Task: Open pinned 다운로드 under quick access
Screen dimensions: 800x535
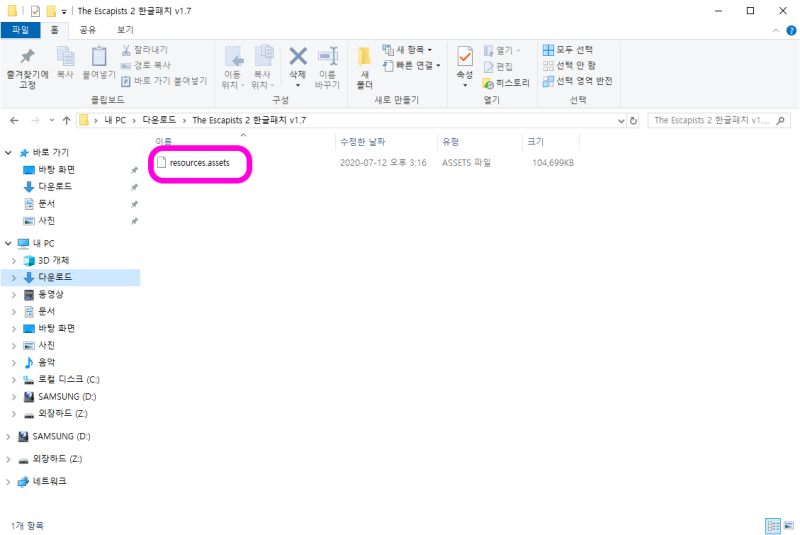Action: pos(55,187)
